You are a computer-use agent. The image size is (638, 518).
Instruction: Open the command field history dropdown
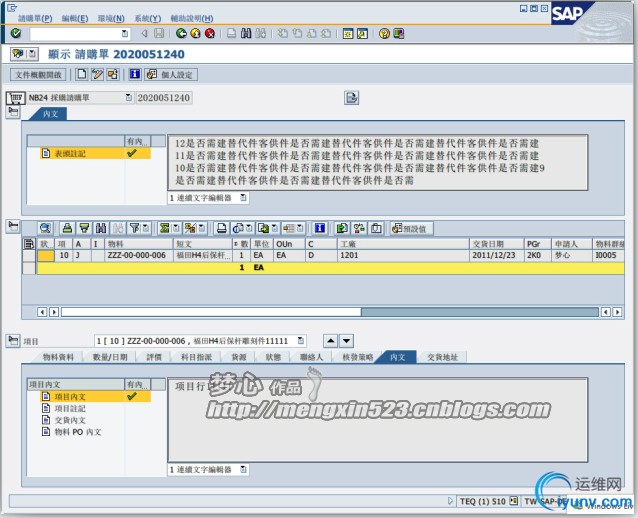[125, 33]
